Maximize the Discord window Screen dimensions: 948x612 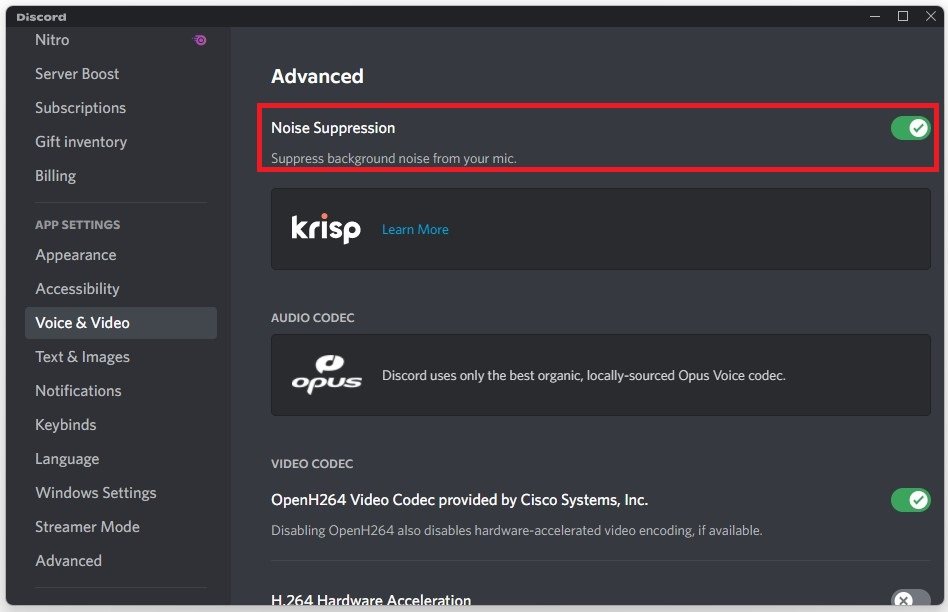click(x=903, y=16)
